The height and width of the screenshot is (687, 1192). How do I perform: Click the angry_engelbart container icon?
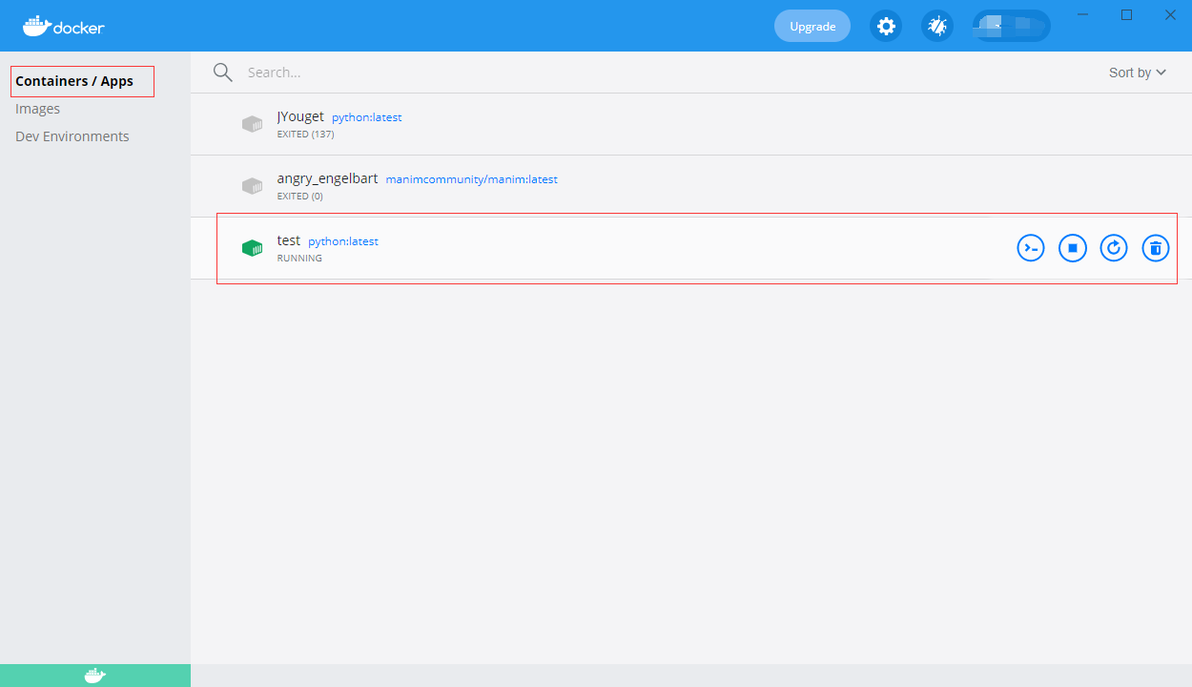coord(252,185)
